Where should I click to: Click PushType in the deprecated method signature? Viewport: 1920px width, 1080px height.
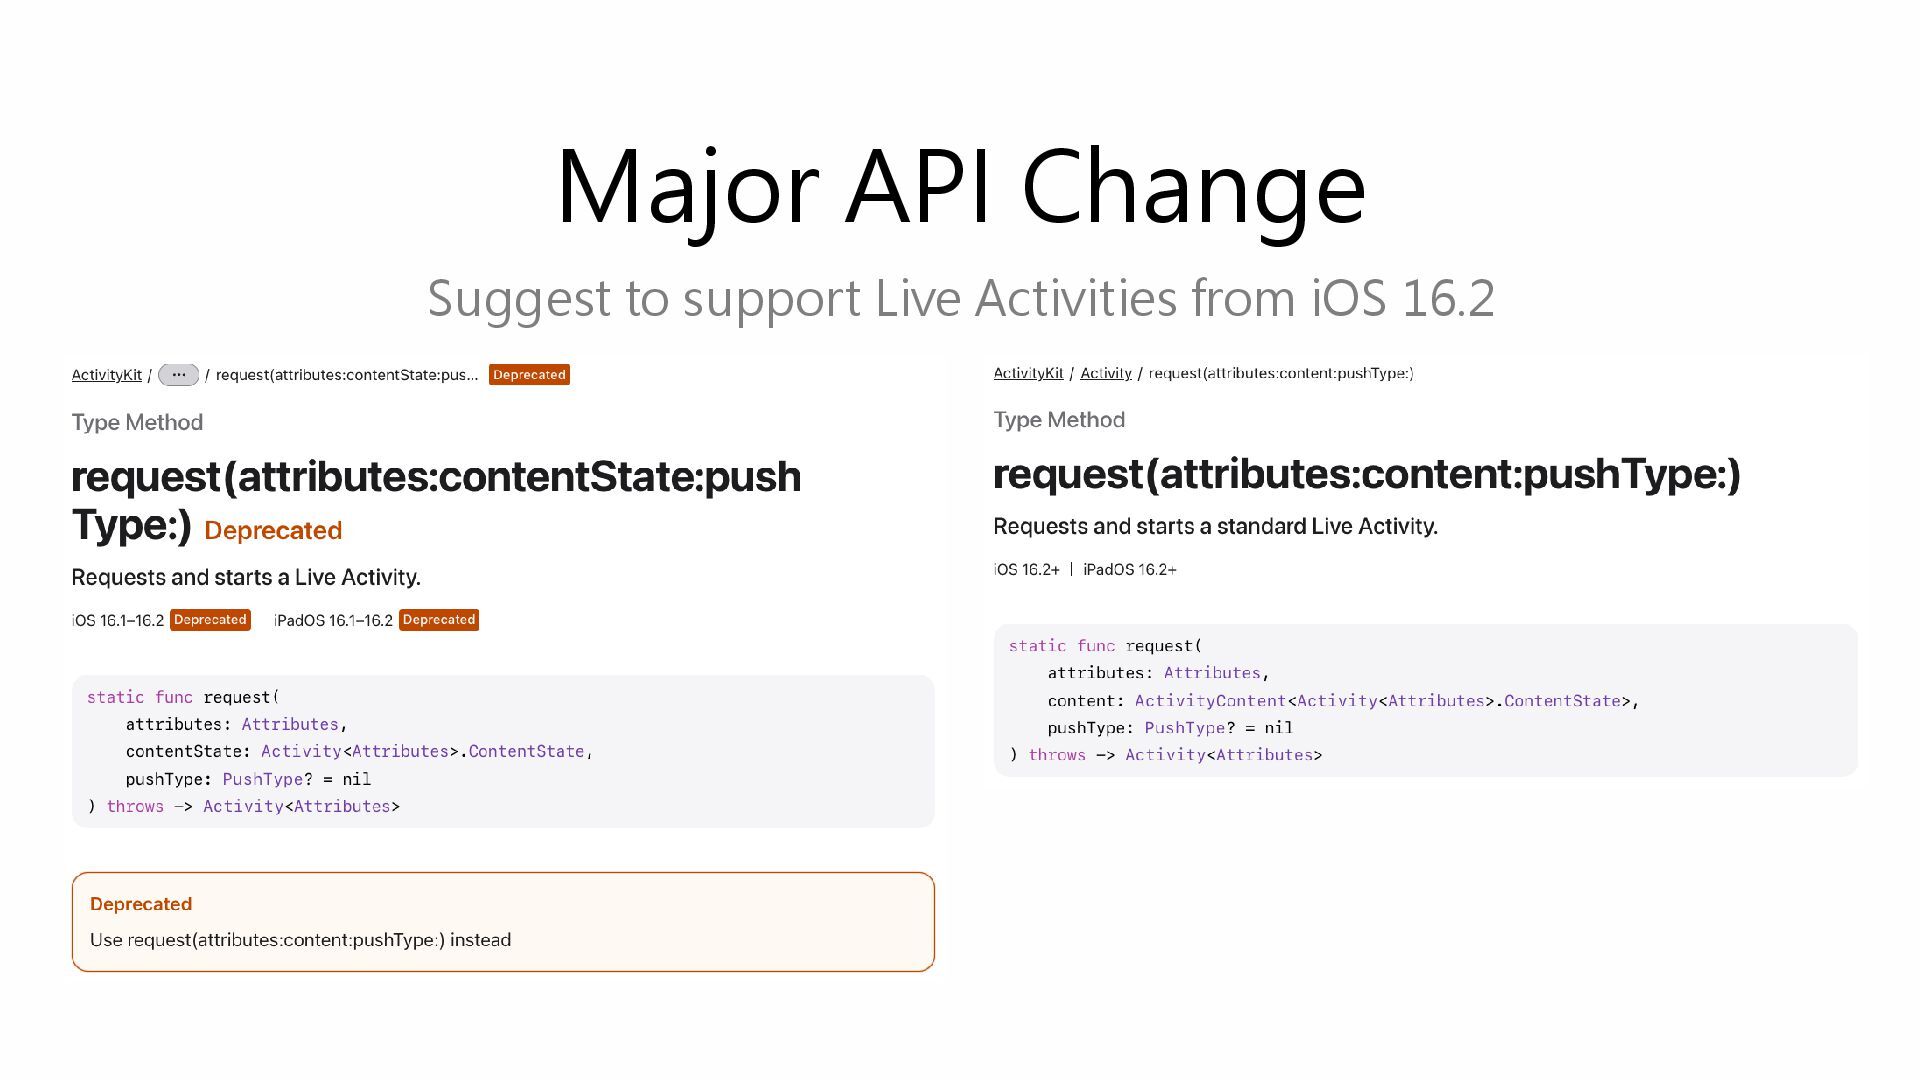pos(262,779)
